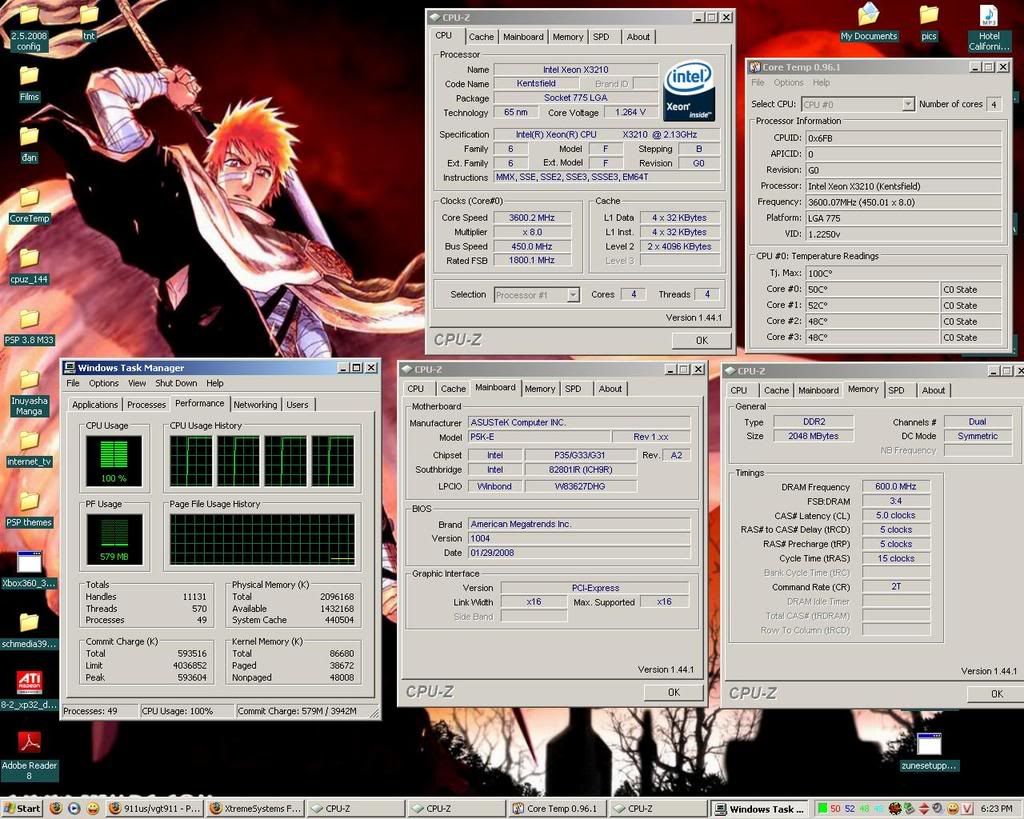Click the Core Speed value '3600.2 MHz'

(x=532, y=218)
